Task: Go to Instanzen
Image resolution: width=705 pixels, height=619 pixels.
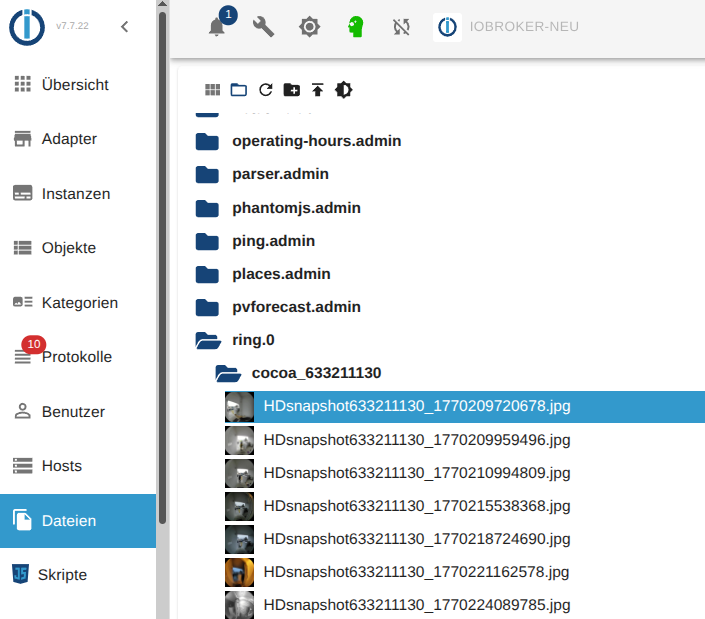Action: coord(78,194)
